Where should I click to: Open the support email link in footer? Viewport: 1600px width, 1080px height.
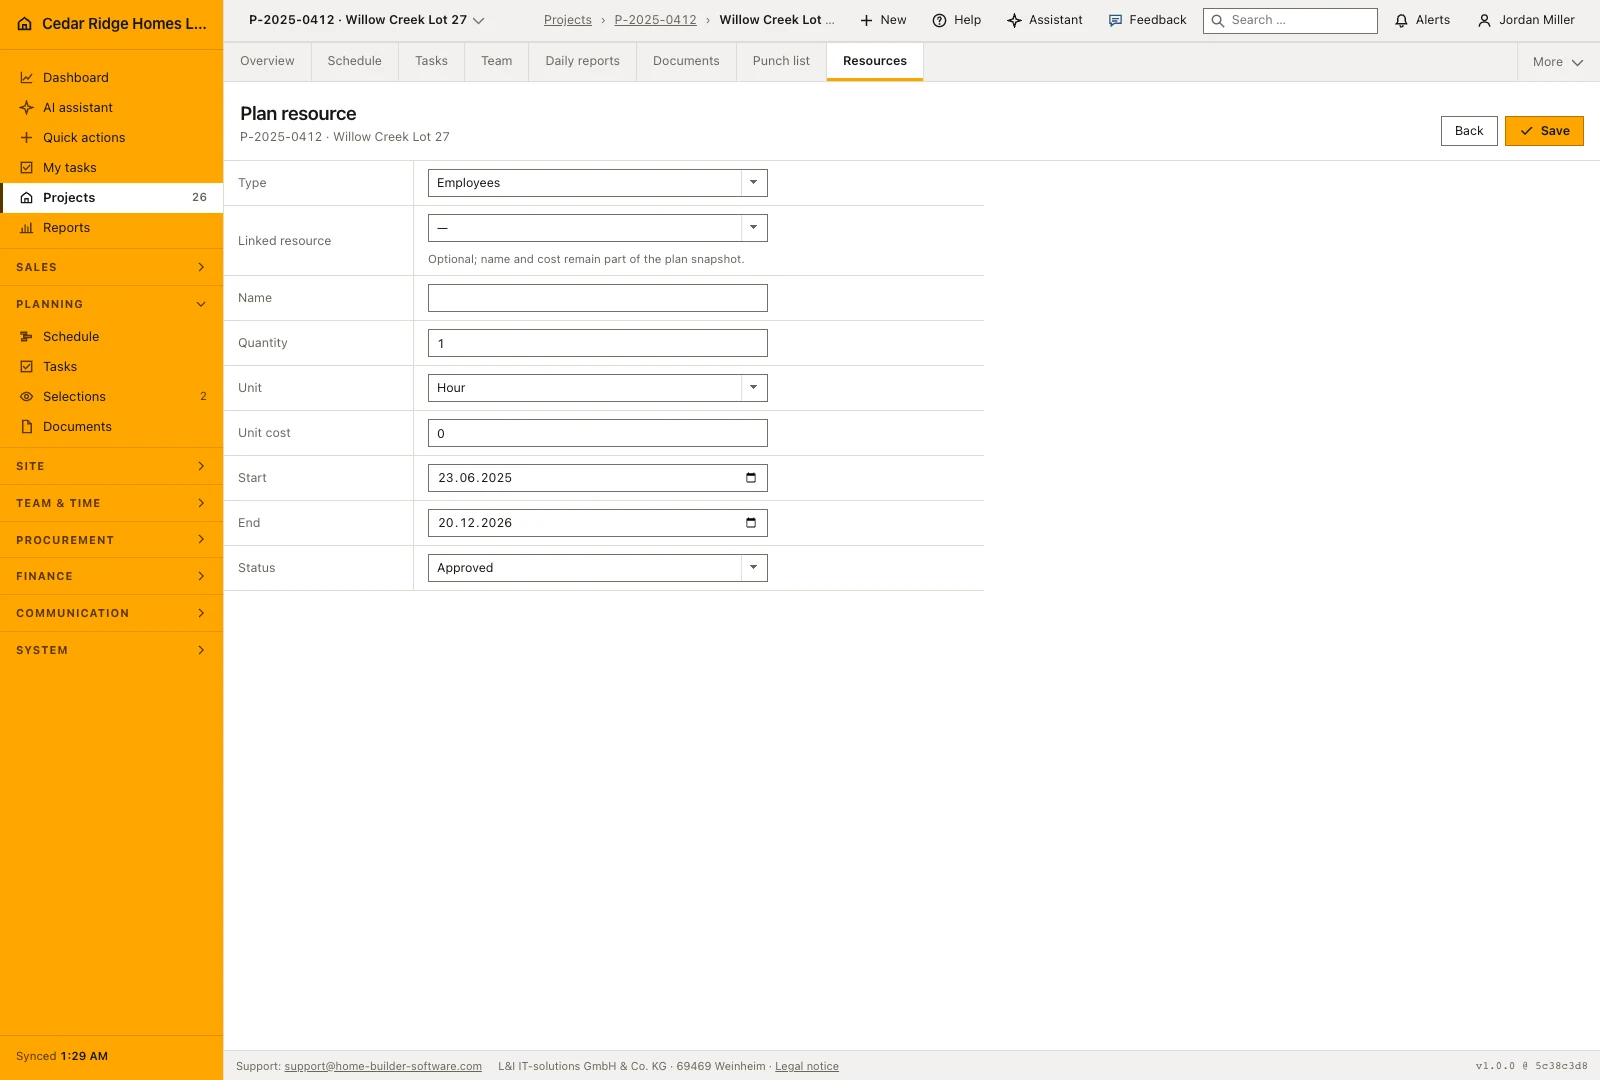(x=383, y=1066)
